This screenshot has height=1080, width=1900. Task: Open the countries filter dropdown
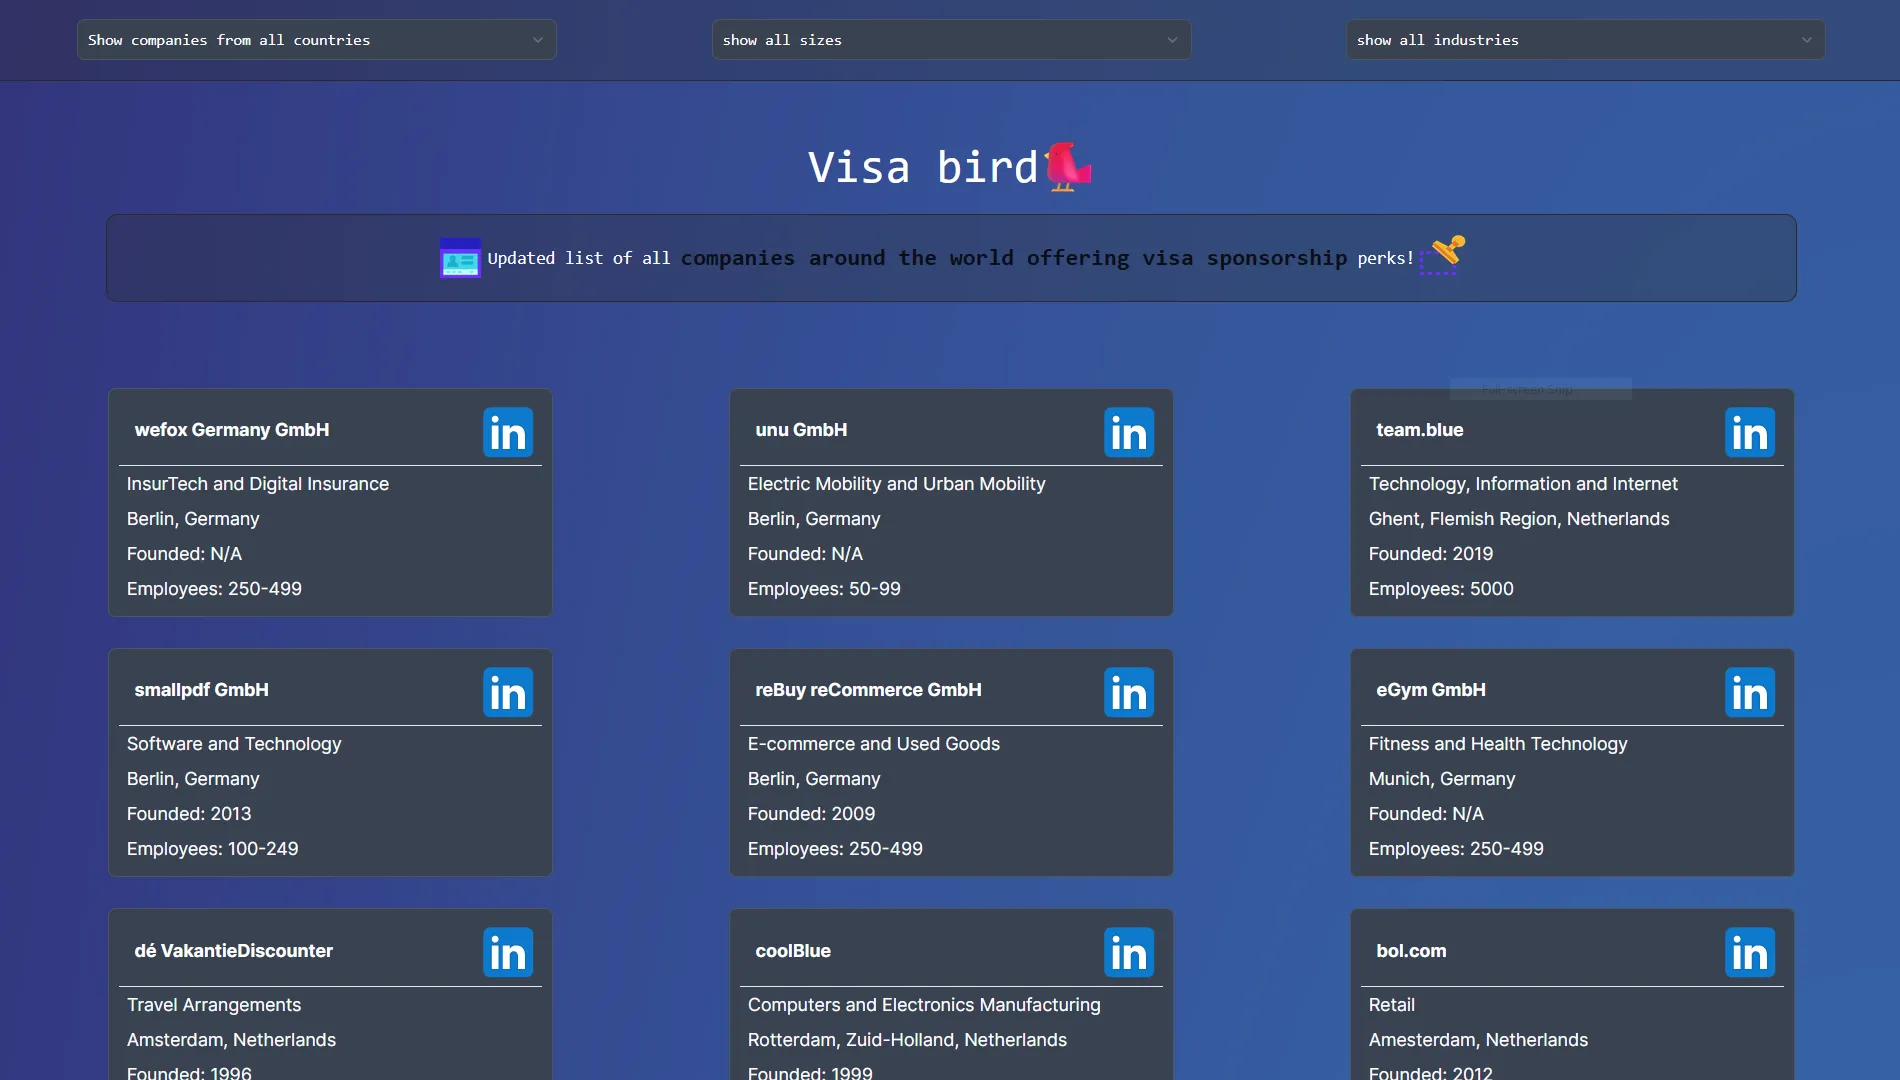(316, 40)
